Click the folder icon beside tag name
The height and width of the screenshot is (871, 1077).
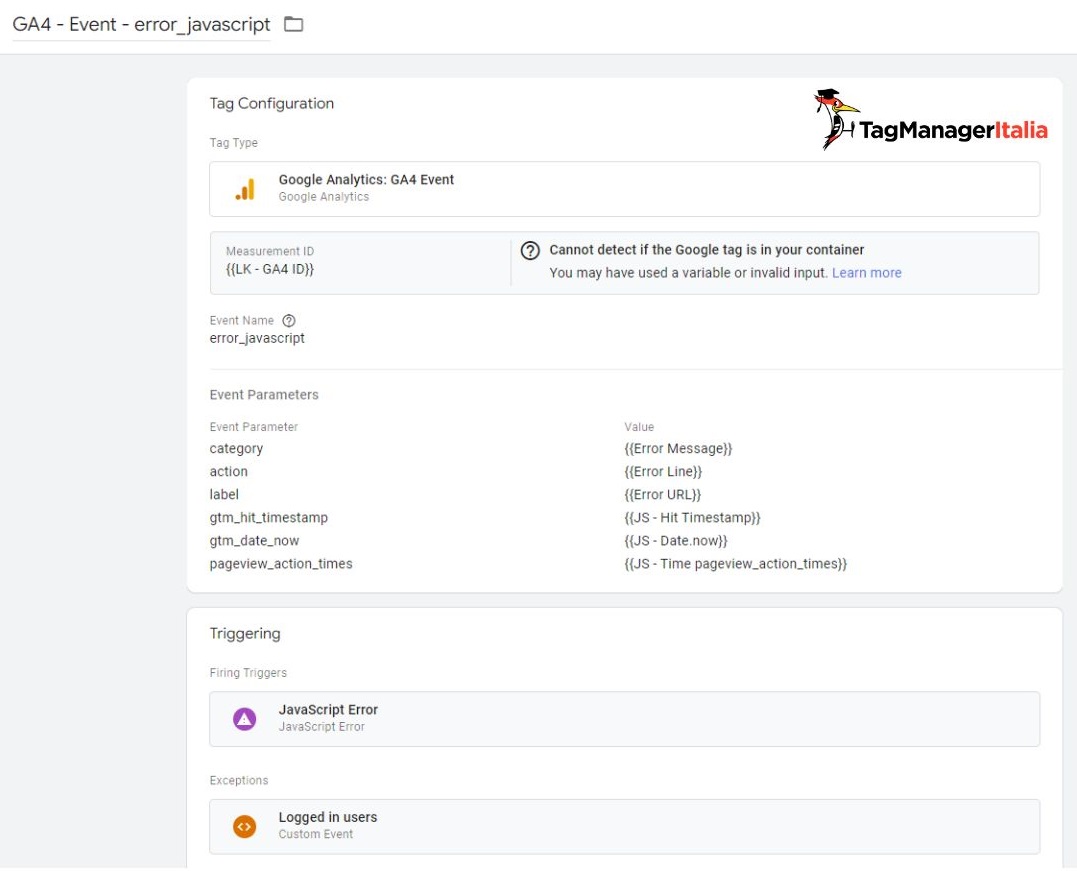point(293,24)
